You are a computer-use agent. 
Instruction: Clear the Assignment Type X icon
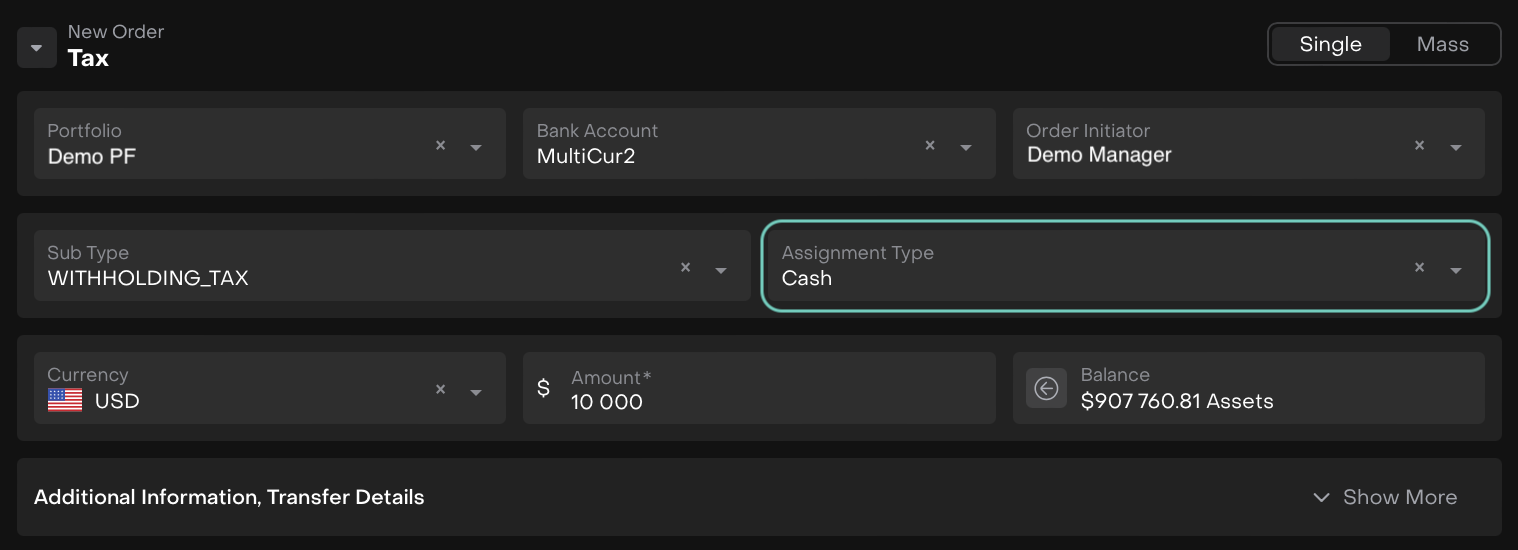[x=1419, y=268]
